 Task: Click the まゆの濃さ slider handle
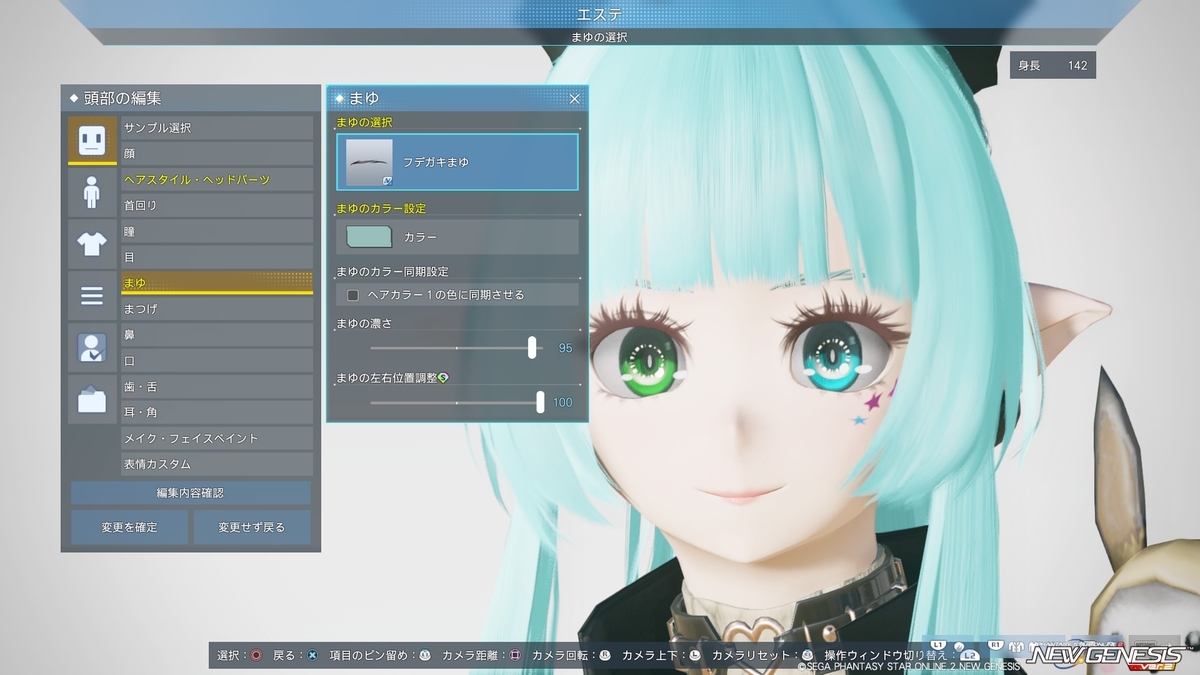pyautogui.click(x=533, y=347)
